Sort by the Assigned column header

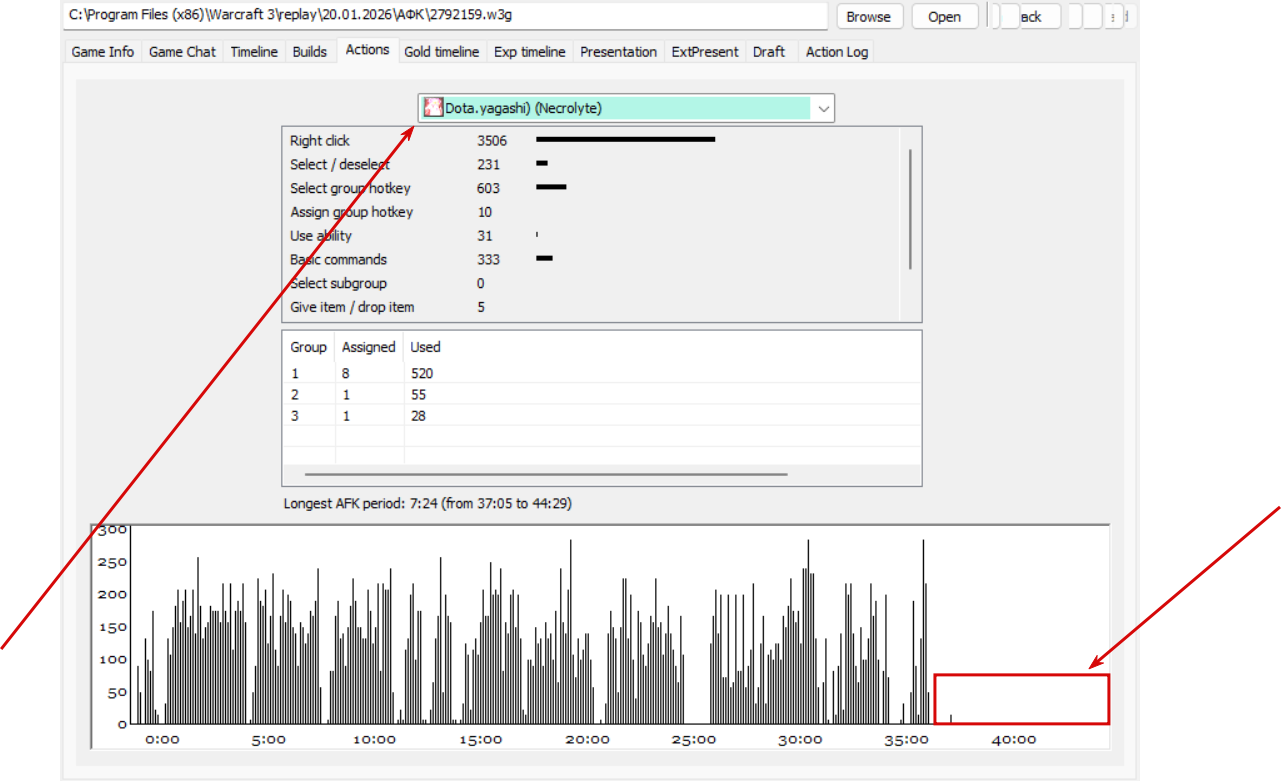pyautogui.click(x=369, y=347)
